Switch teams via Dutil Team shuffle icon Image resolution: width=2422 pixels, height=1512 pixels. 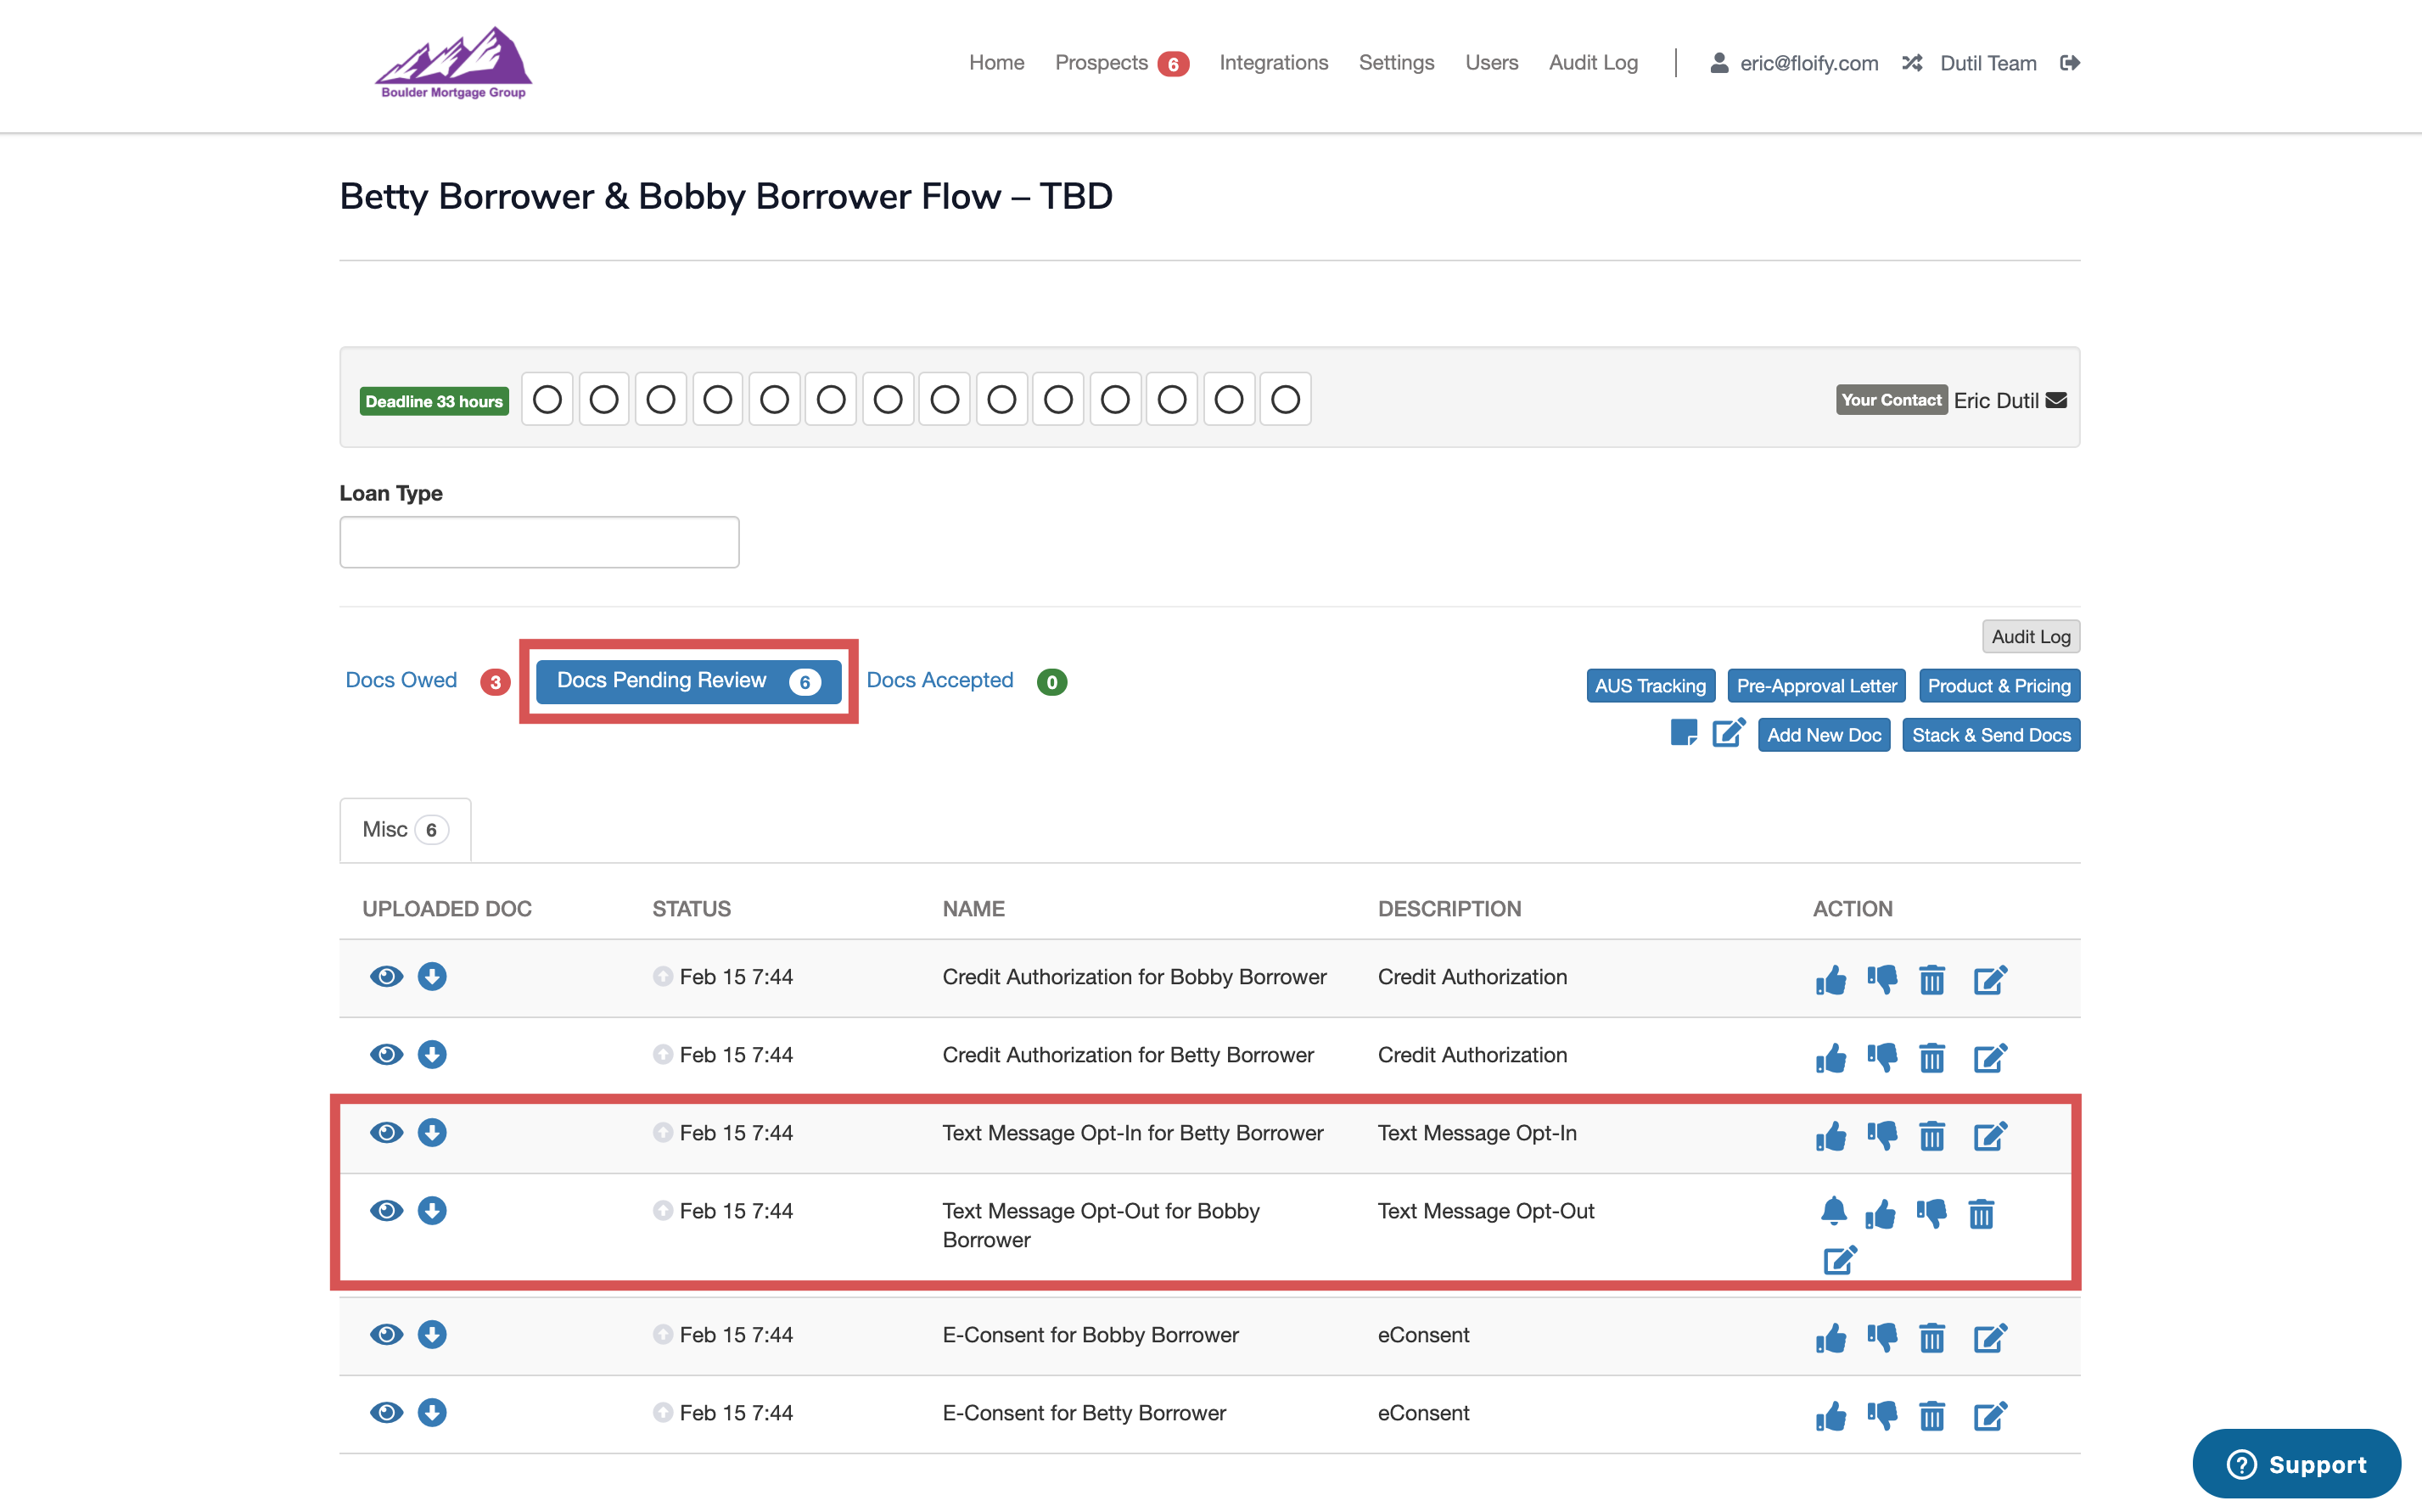1912,63
